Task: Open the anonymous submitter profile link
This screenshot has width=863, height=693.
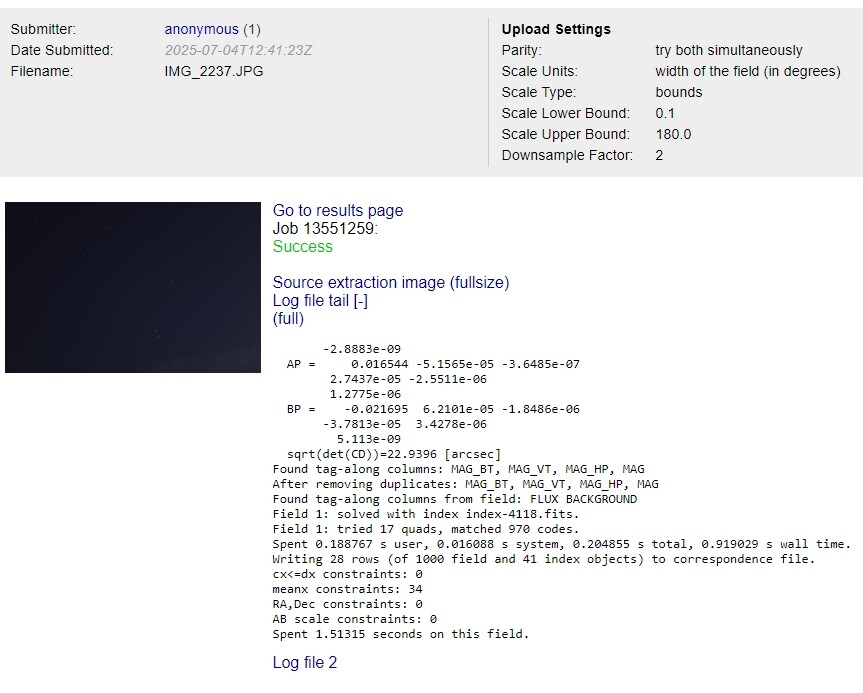Action: [201, 29]
